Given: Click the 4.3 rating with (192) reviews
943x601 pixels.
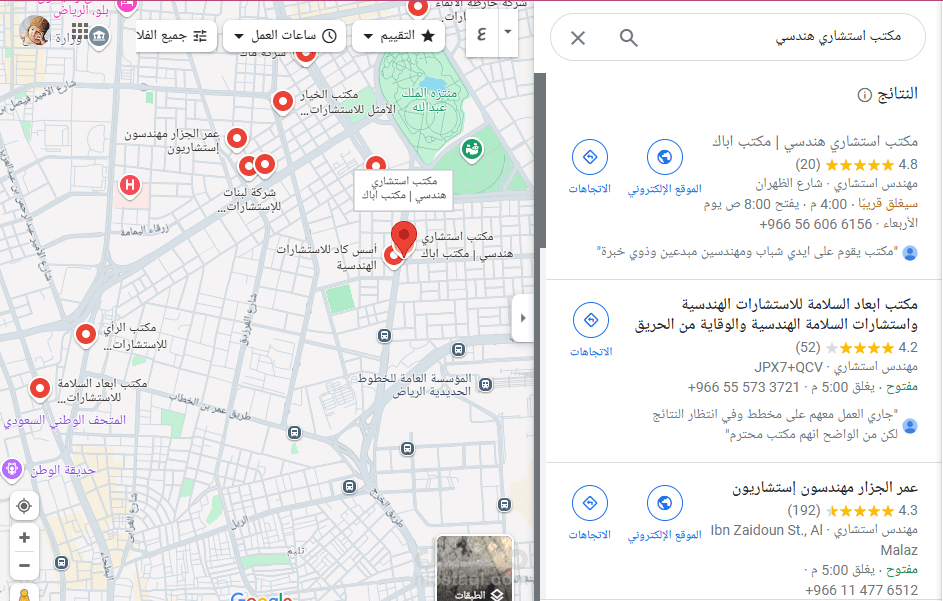Looking at the screenshot, I should click(x=852, y=511).
